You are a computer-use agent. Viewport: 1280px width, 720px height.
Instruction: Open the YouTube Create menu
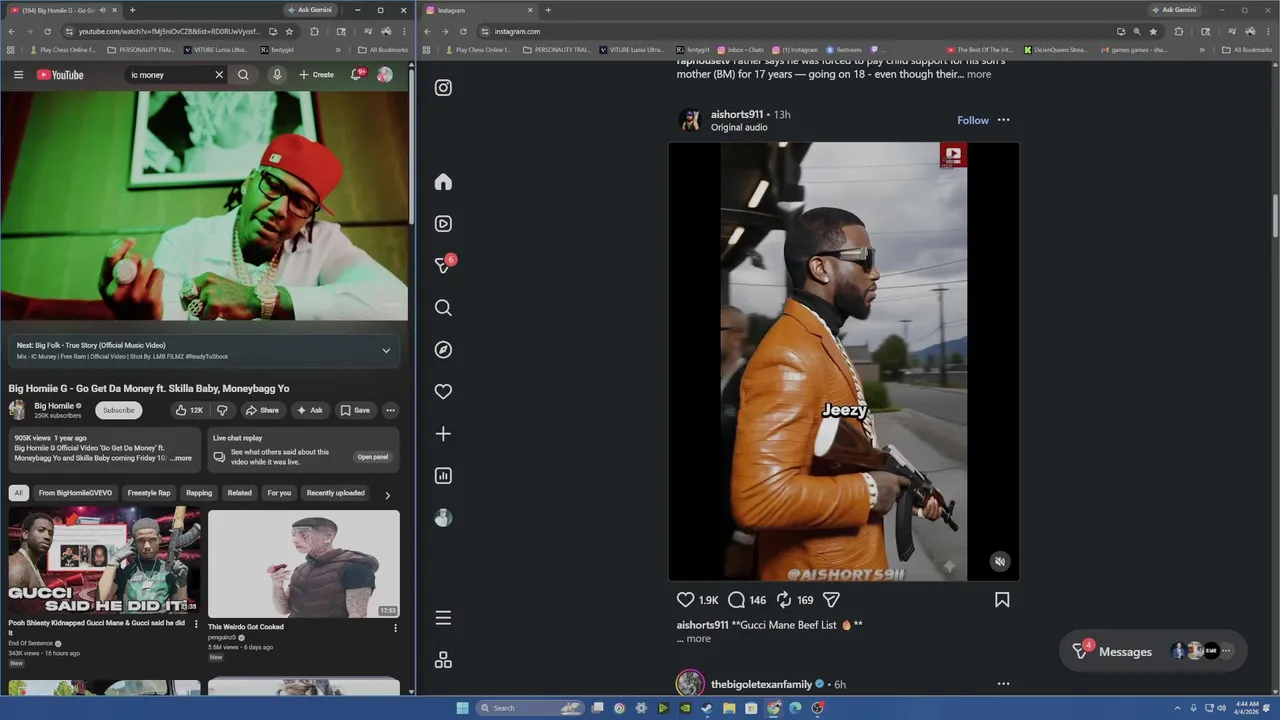pyautogui.click(x=317, y=75)
